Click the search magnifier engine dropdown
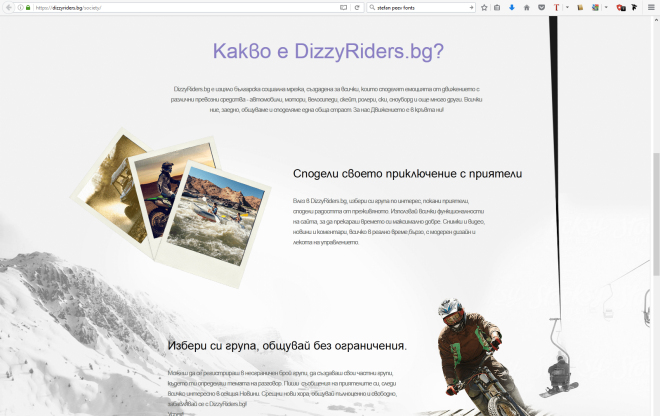 pos(373,7)
